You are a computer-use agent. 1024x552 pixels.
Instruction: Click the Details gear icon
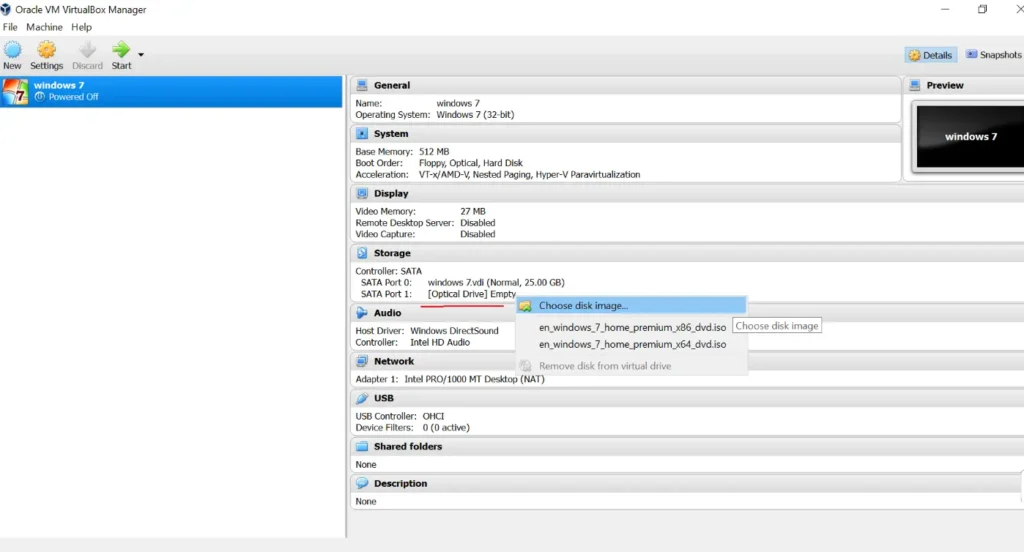(914, 55)
